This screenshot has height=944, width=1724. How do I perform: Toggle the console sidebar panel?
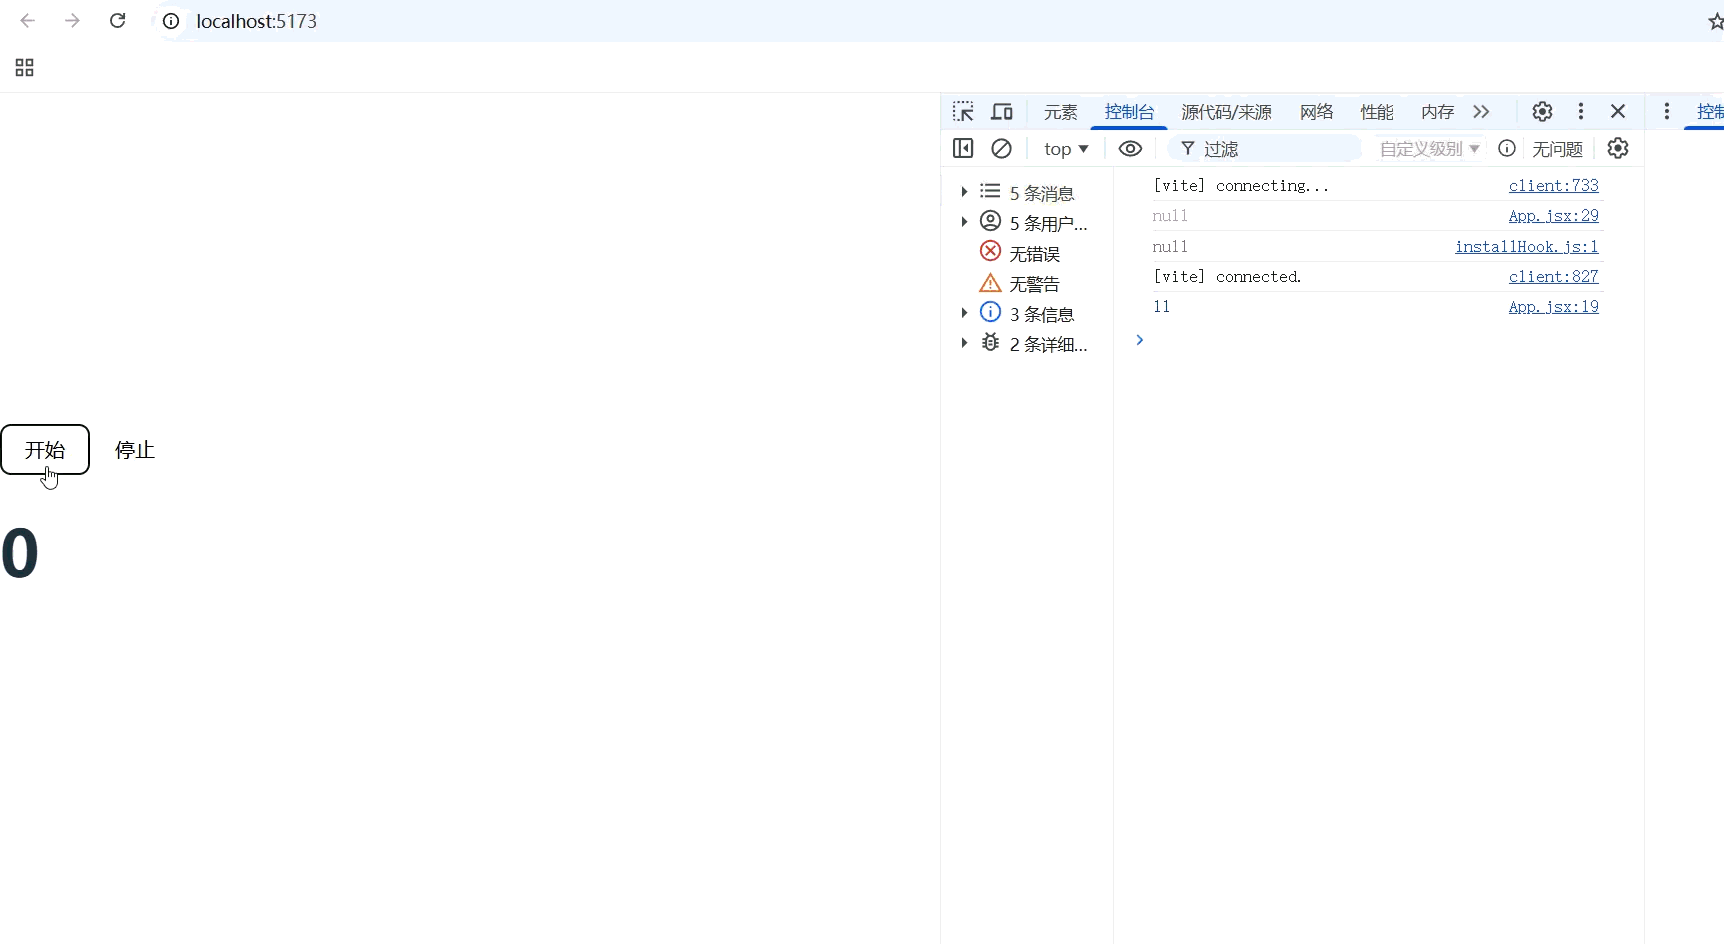click(963, 148)
